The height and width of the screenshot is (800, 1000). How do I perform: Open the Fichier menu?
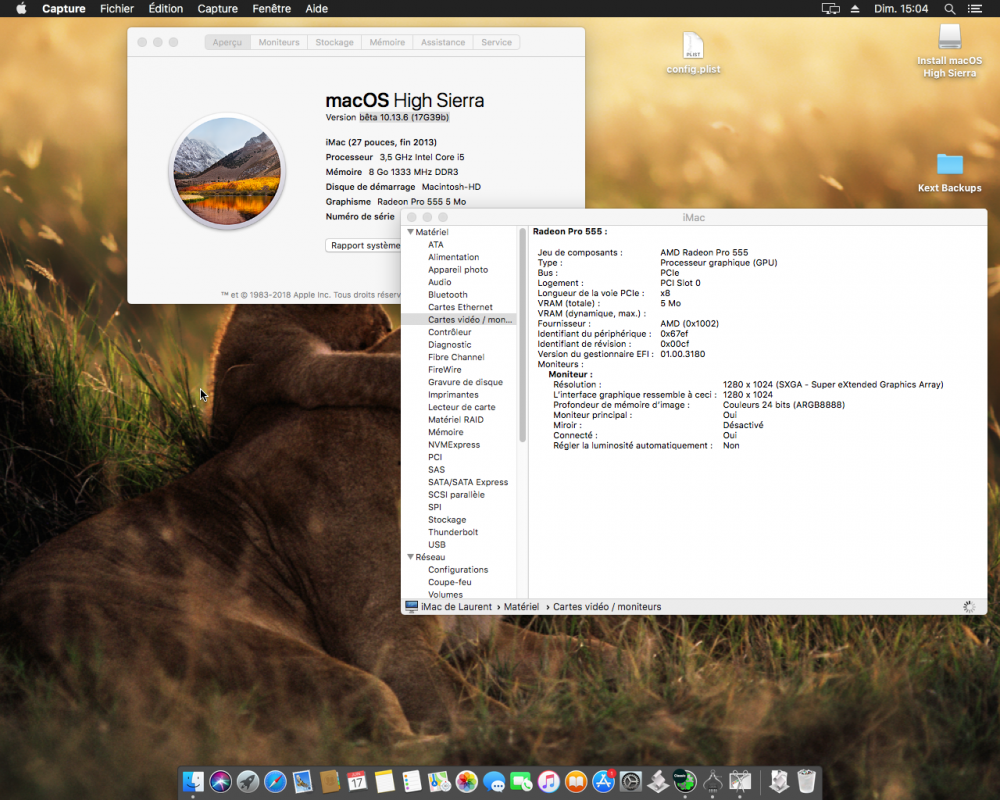[117, 9]
